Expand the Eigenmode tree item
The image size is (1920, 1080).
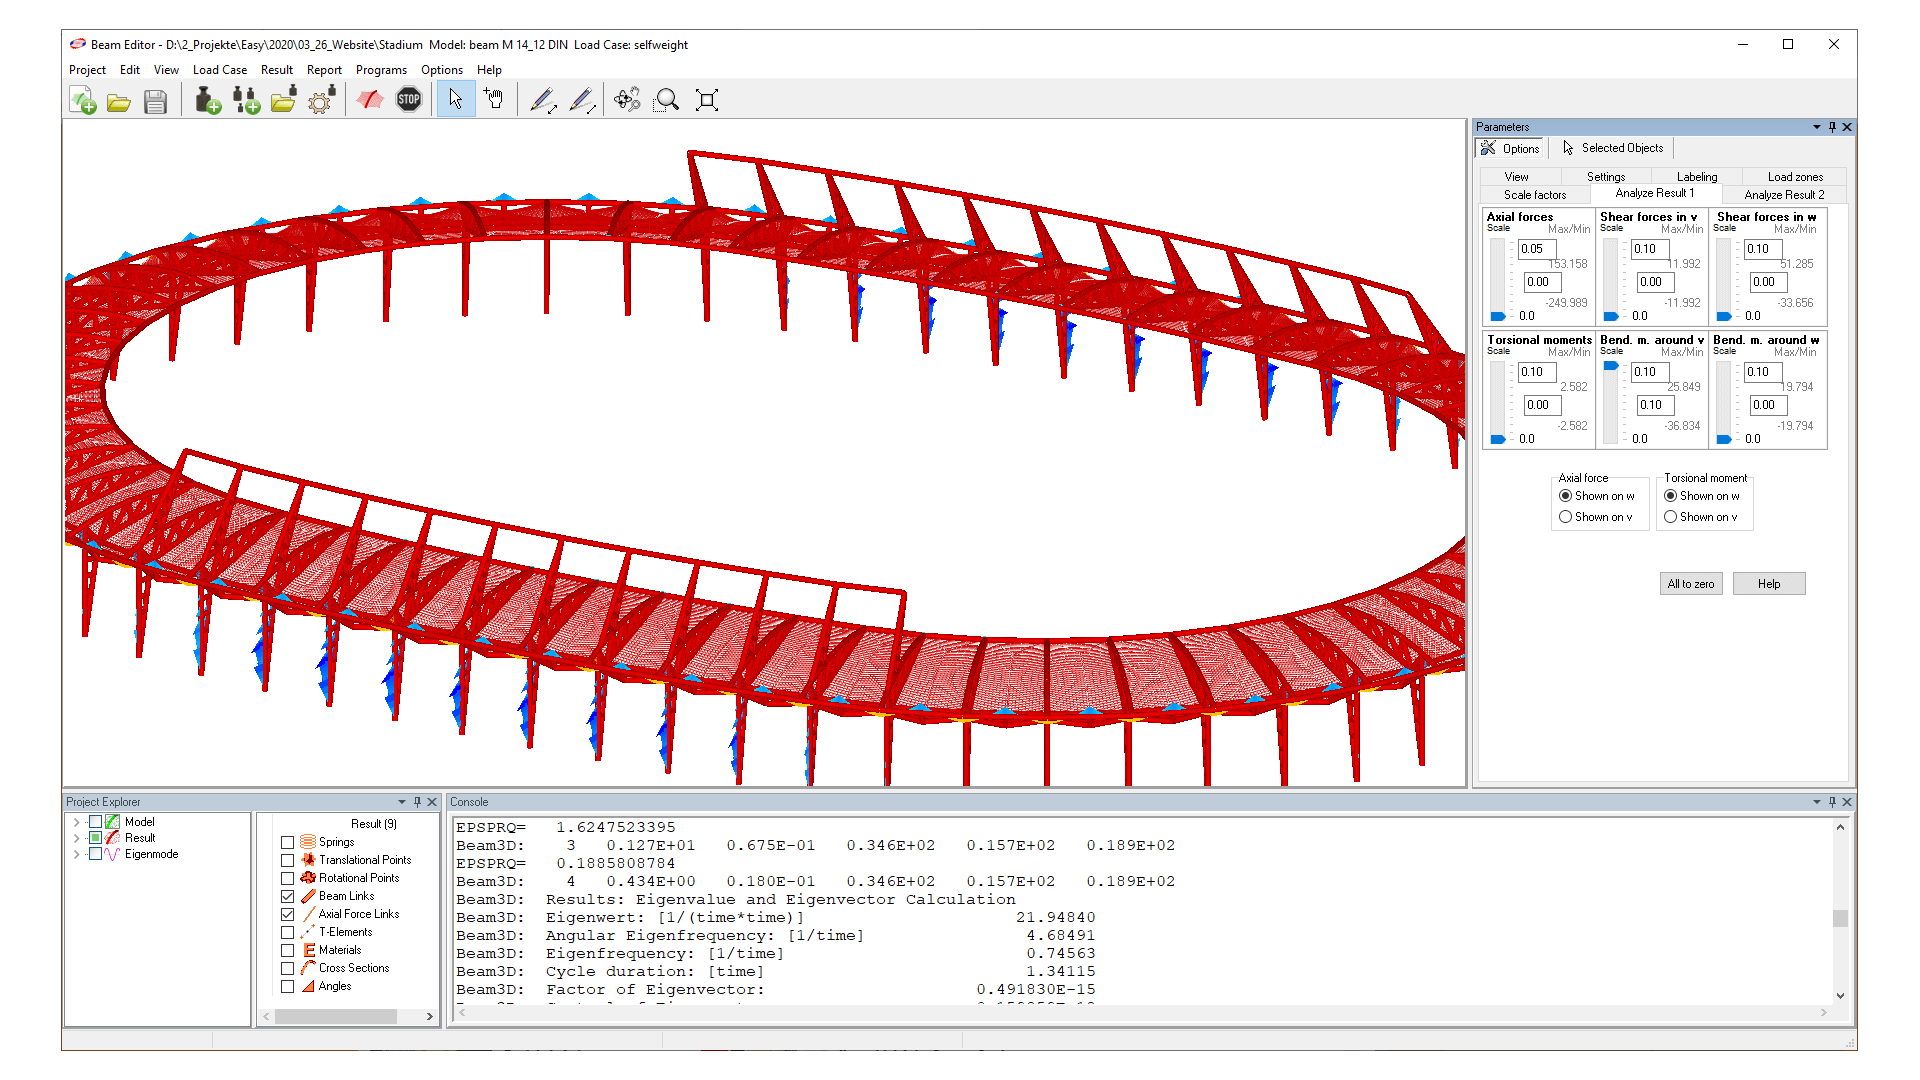click(x=77, y=853)
